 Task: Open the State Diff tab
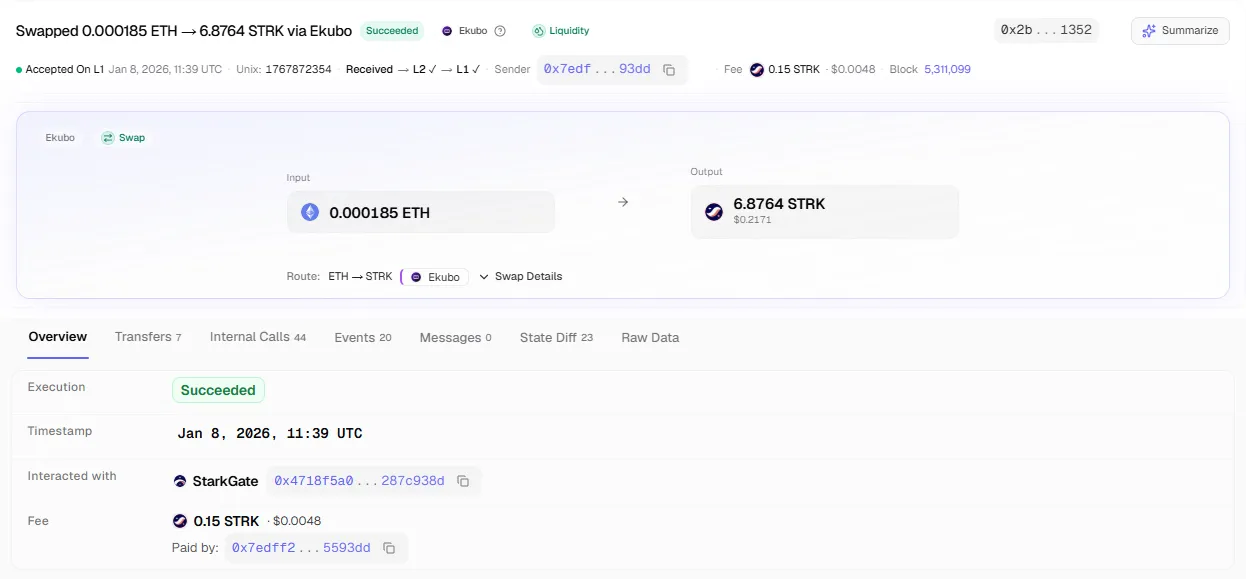click(x=556, y=337)
